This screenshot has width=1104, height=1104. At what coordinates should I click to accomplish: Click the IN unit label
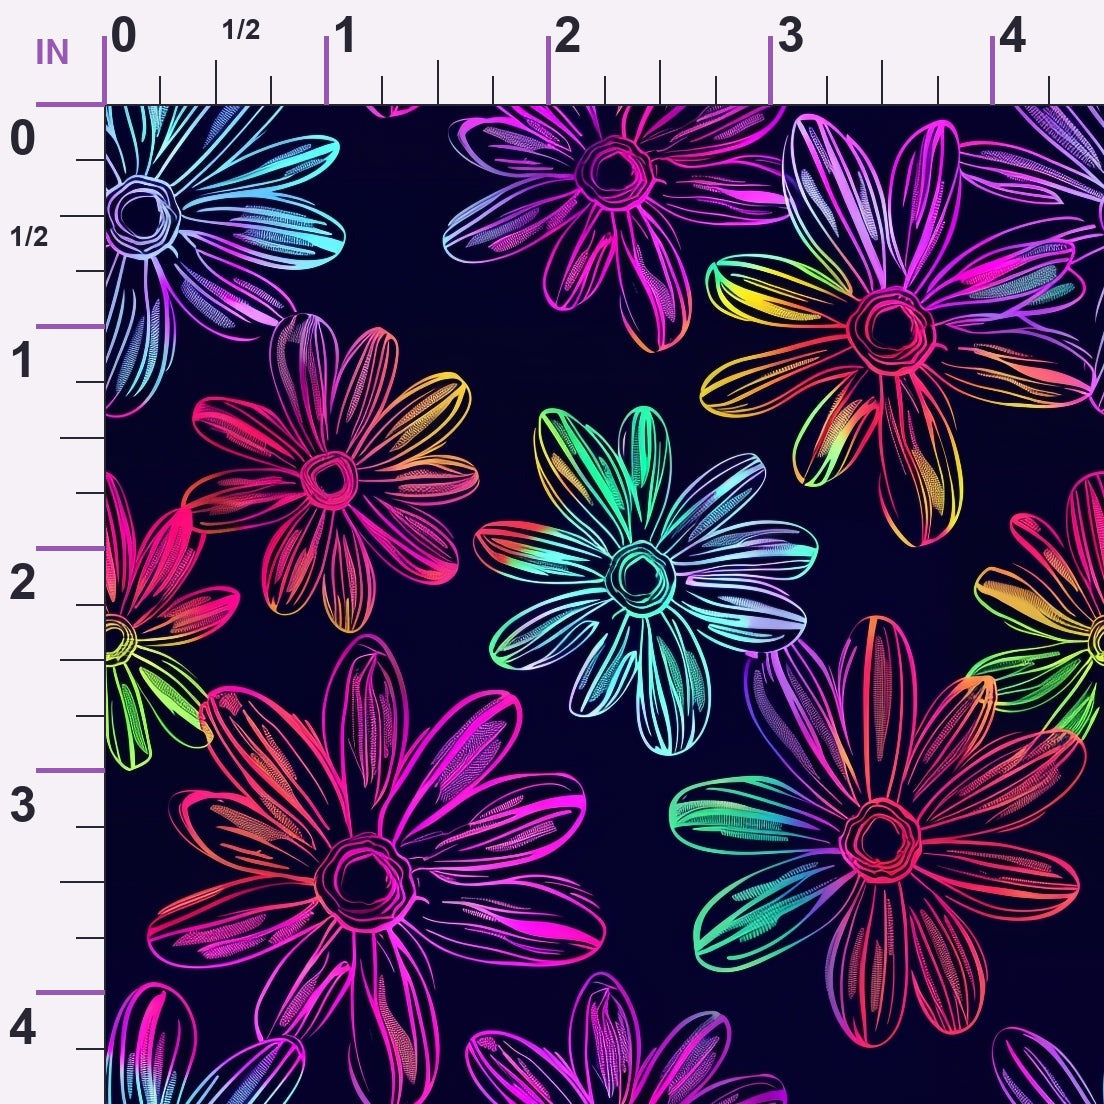(x=52, y=52)
